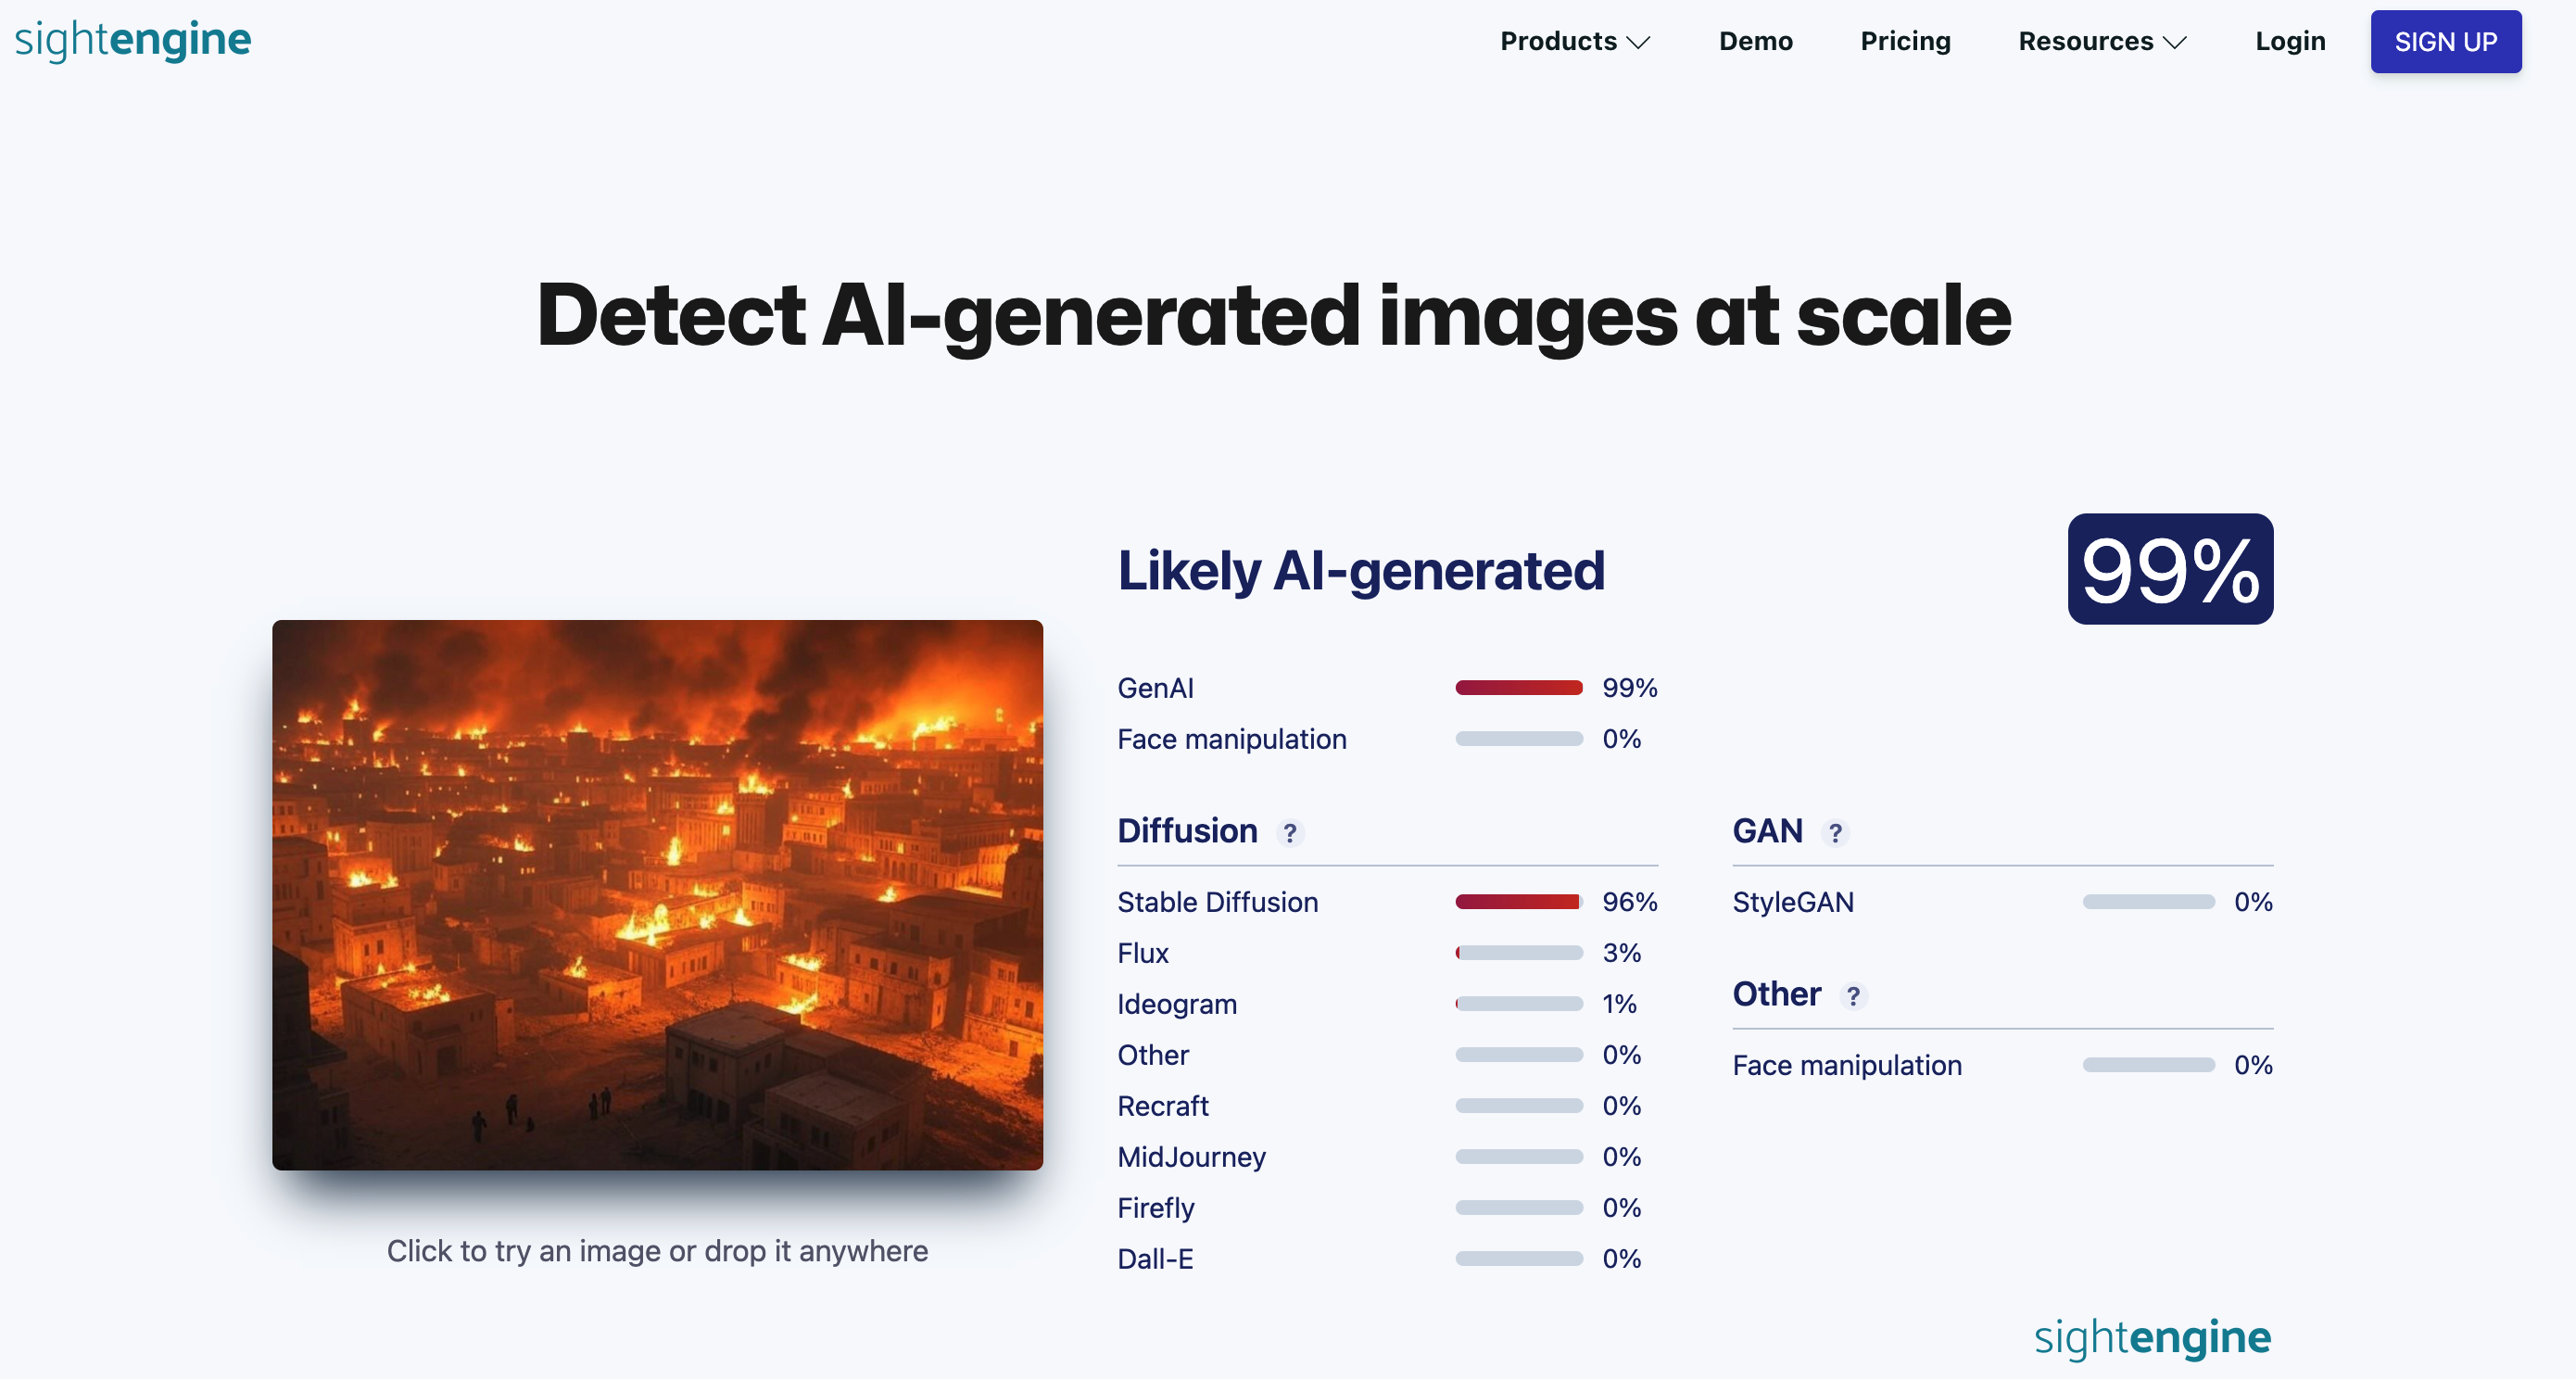Viewport: 2576px width, 1379px height.
Task: Click the Login link
Action: 2290,41
